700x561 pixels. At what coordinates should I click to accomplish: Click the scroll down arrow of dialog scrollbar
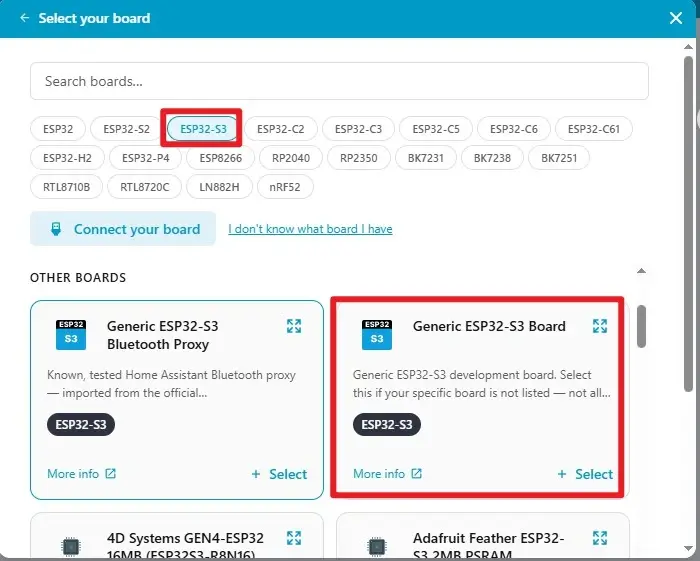coord(688,549)
